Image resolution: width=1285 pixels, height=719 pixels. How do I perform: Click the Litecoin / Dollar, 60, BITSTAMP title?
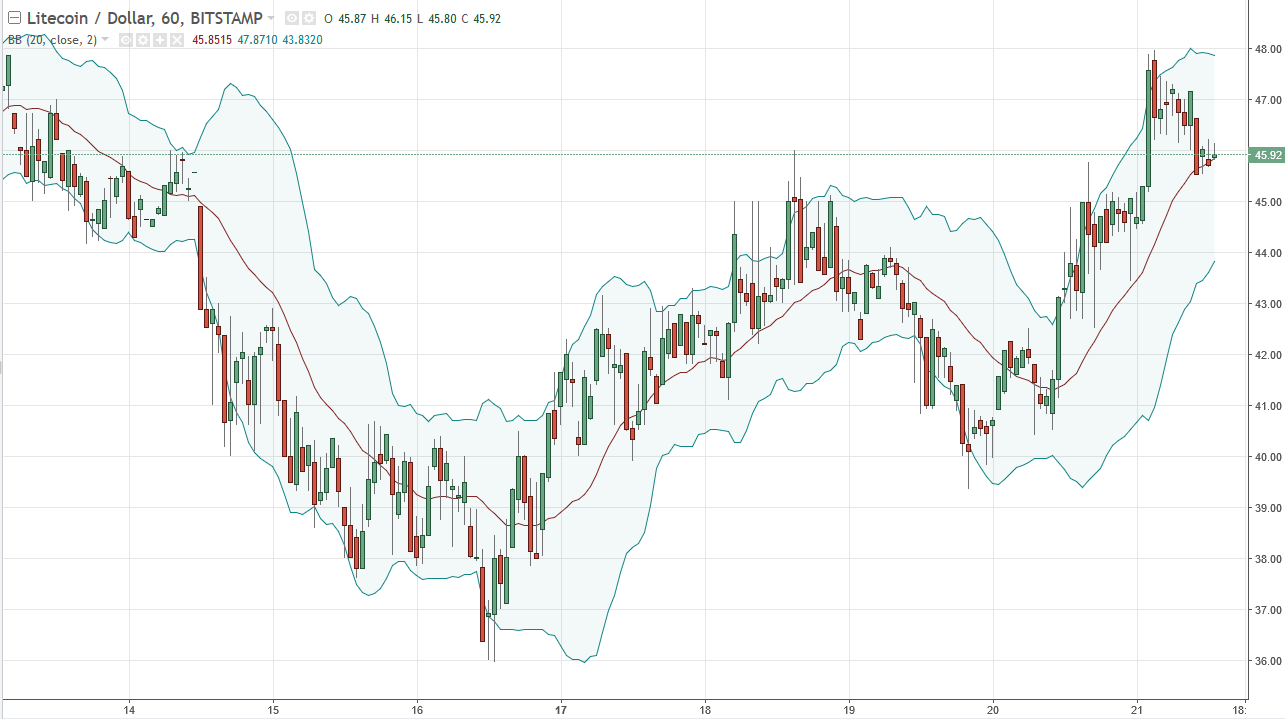pyautogui.click(x=145, y=18)
